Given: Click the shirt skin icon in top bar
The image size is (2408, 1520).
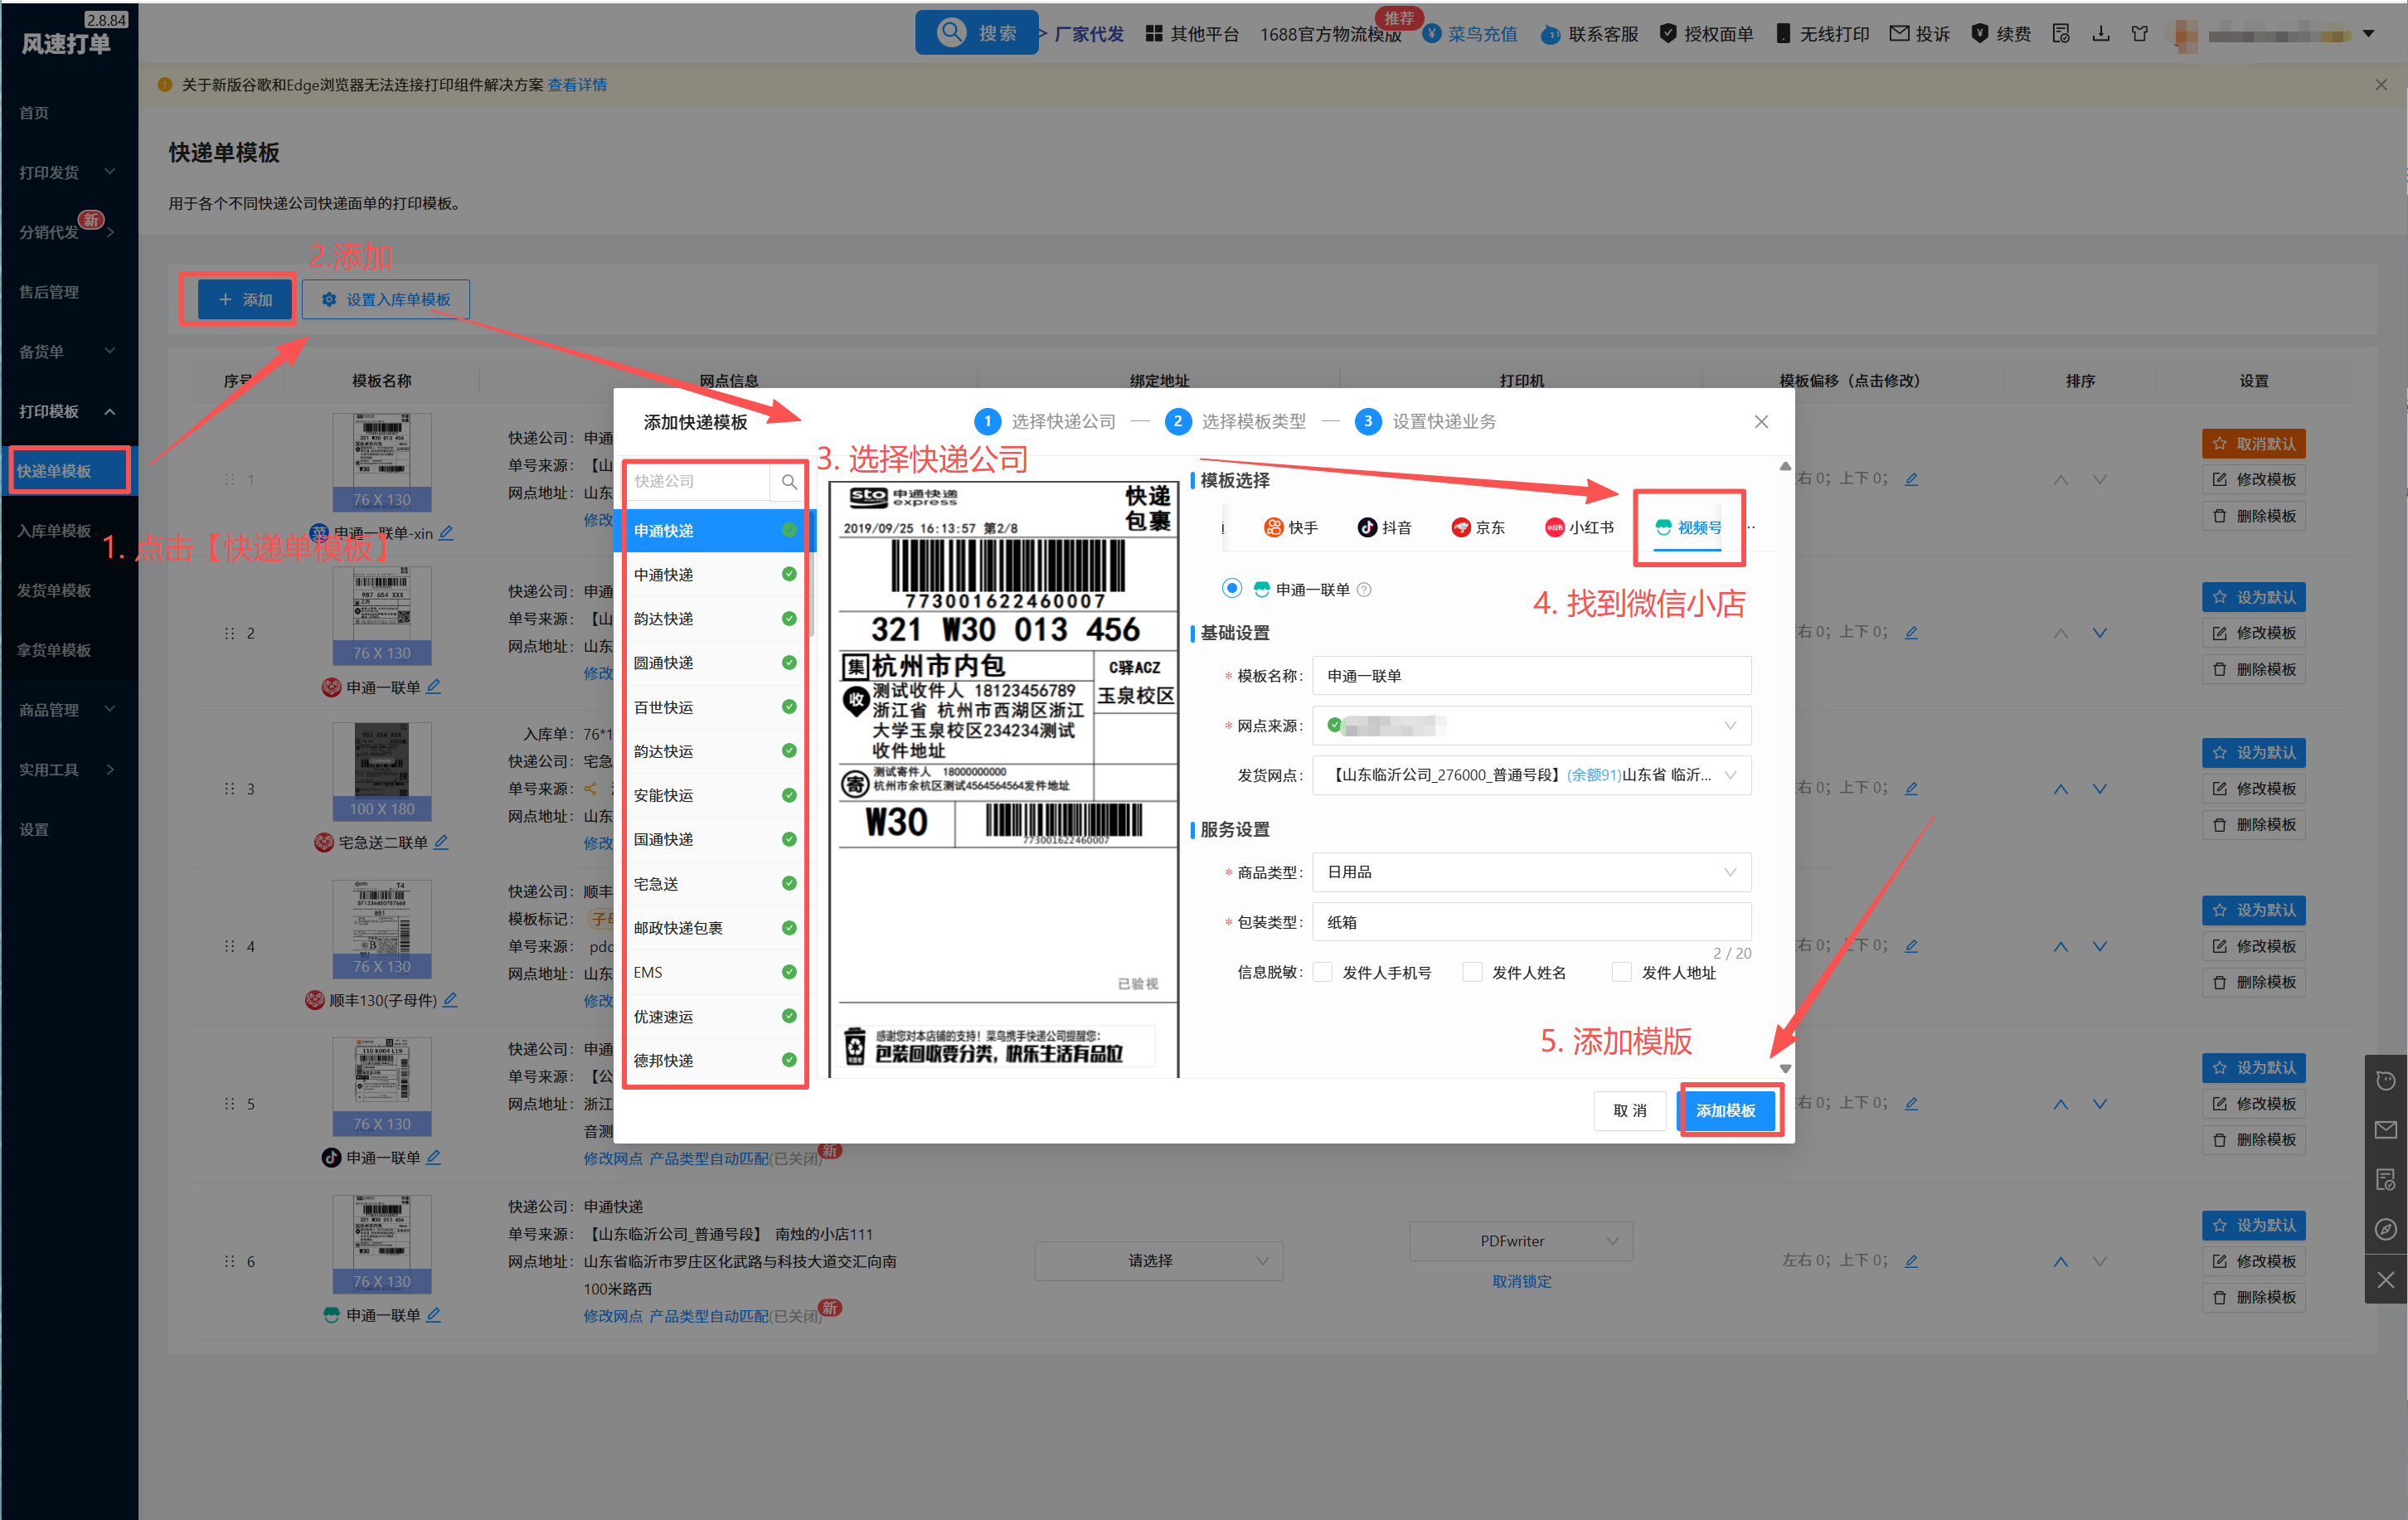Looking at the screenshot, I should point(2140,34).
